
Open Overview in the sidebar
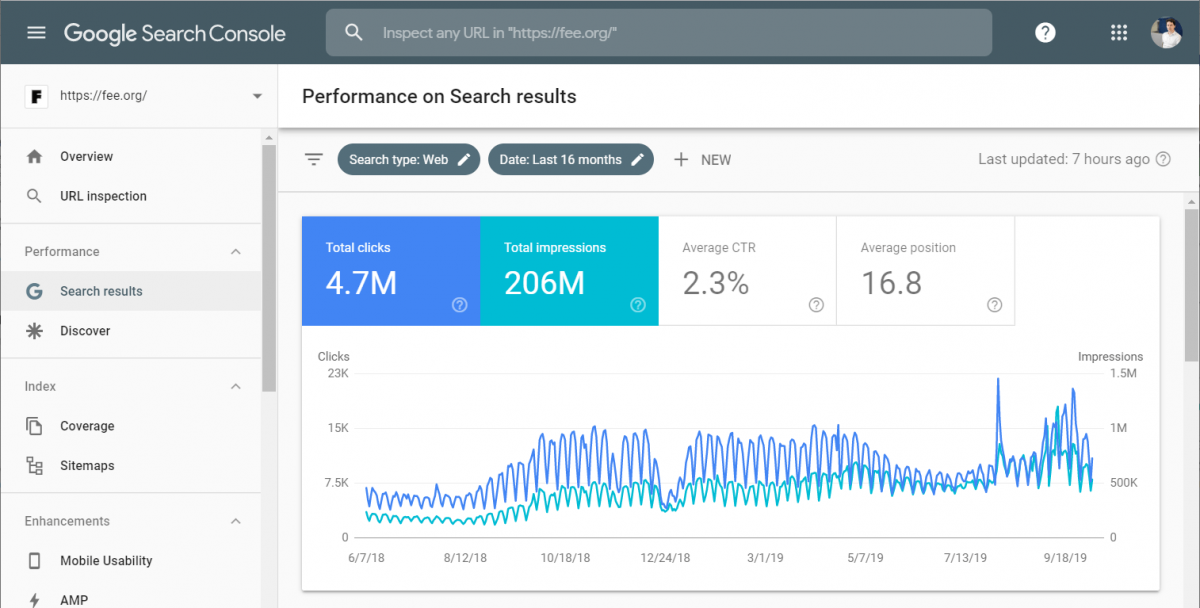point(130,156)
